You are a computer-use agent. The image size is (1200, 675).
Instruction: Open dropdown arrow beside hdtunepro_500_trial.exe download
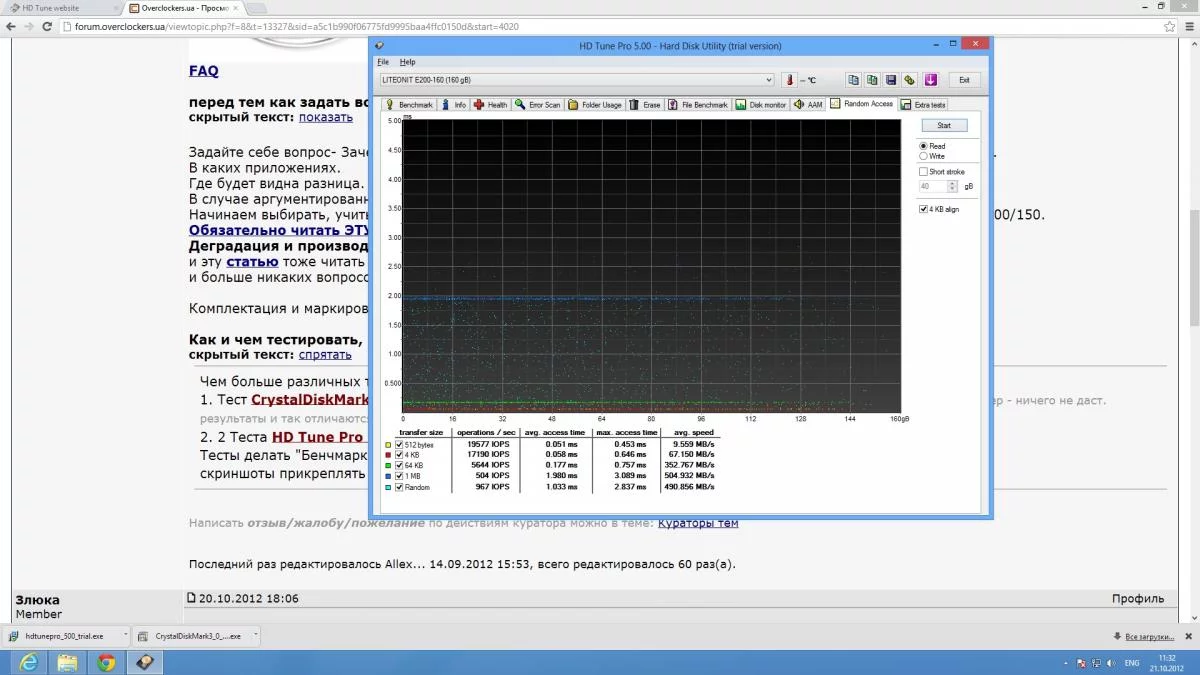(125, 634)
